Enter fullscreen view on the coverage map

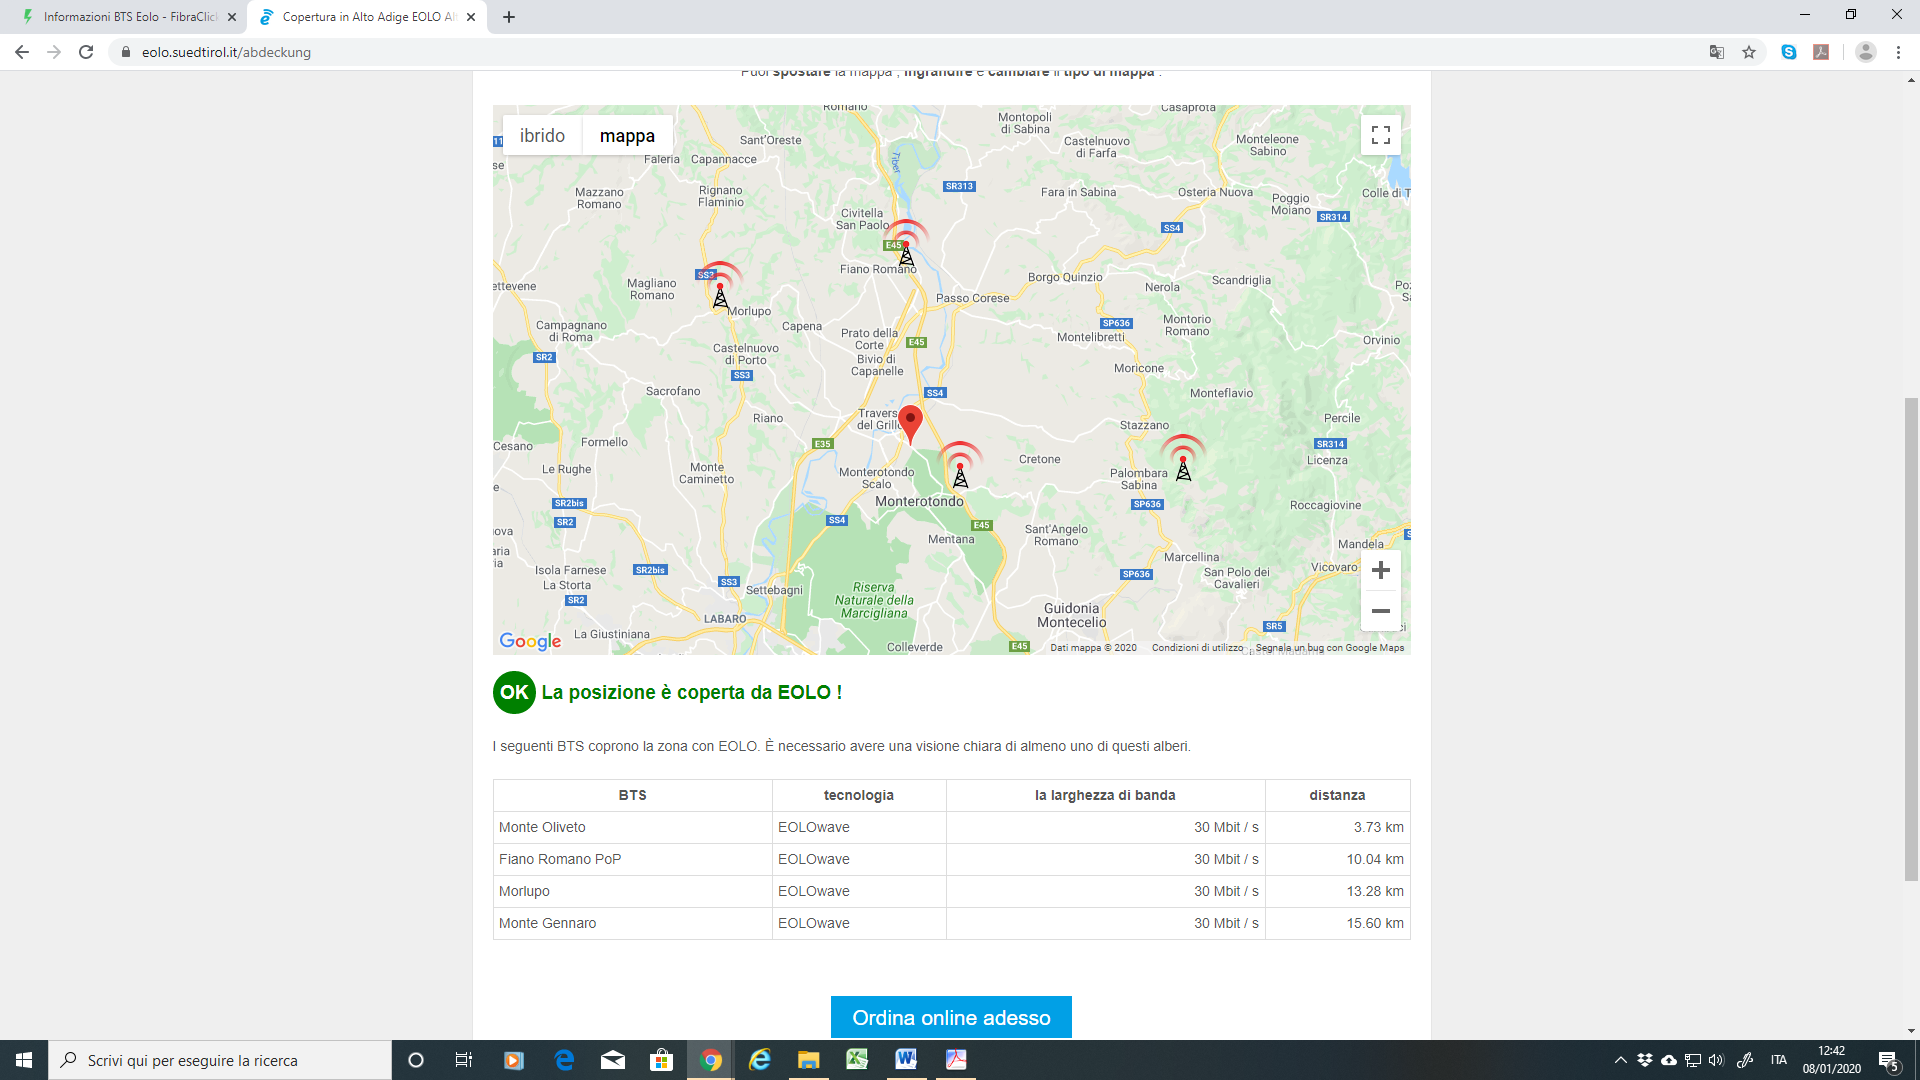coord(1381,134)
